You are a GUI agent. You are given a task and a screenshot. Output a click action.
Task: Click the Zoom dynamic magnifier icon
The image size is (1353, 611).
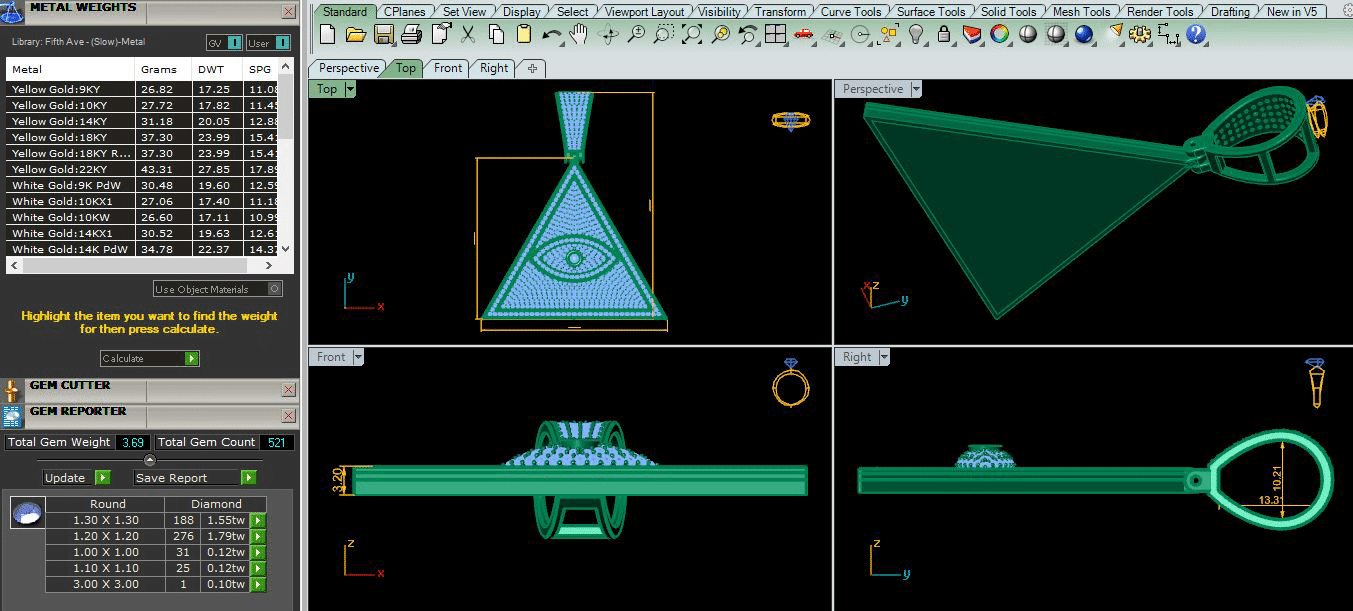coord(636,35)
